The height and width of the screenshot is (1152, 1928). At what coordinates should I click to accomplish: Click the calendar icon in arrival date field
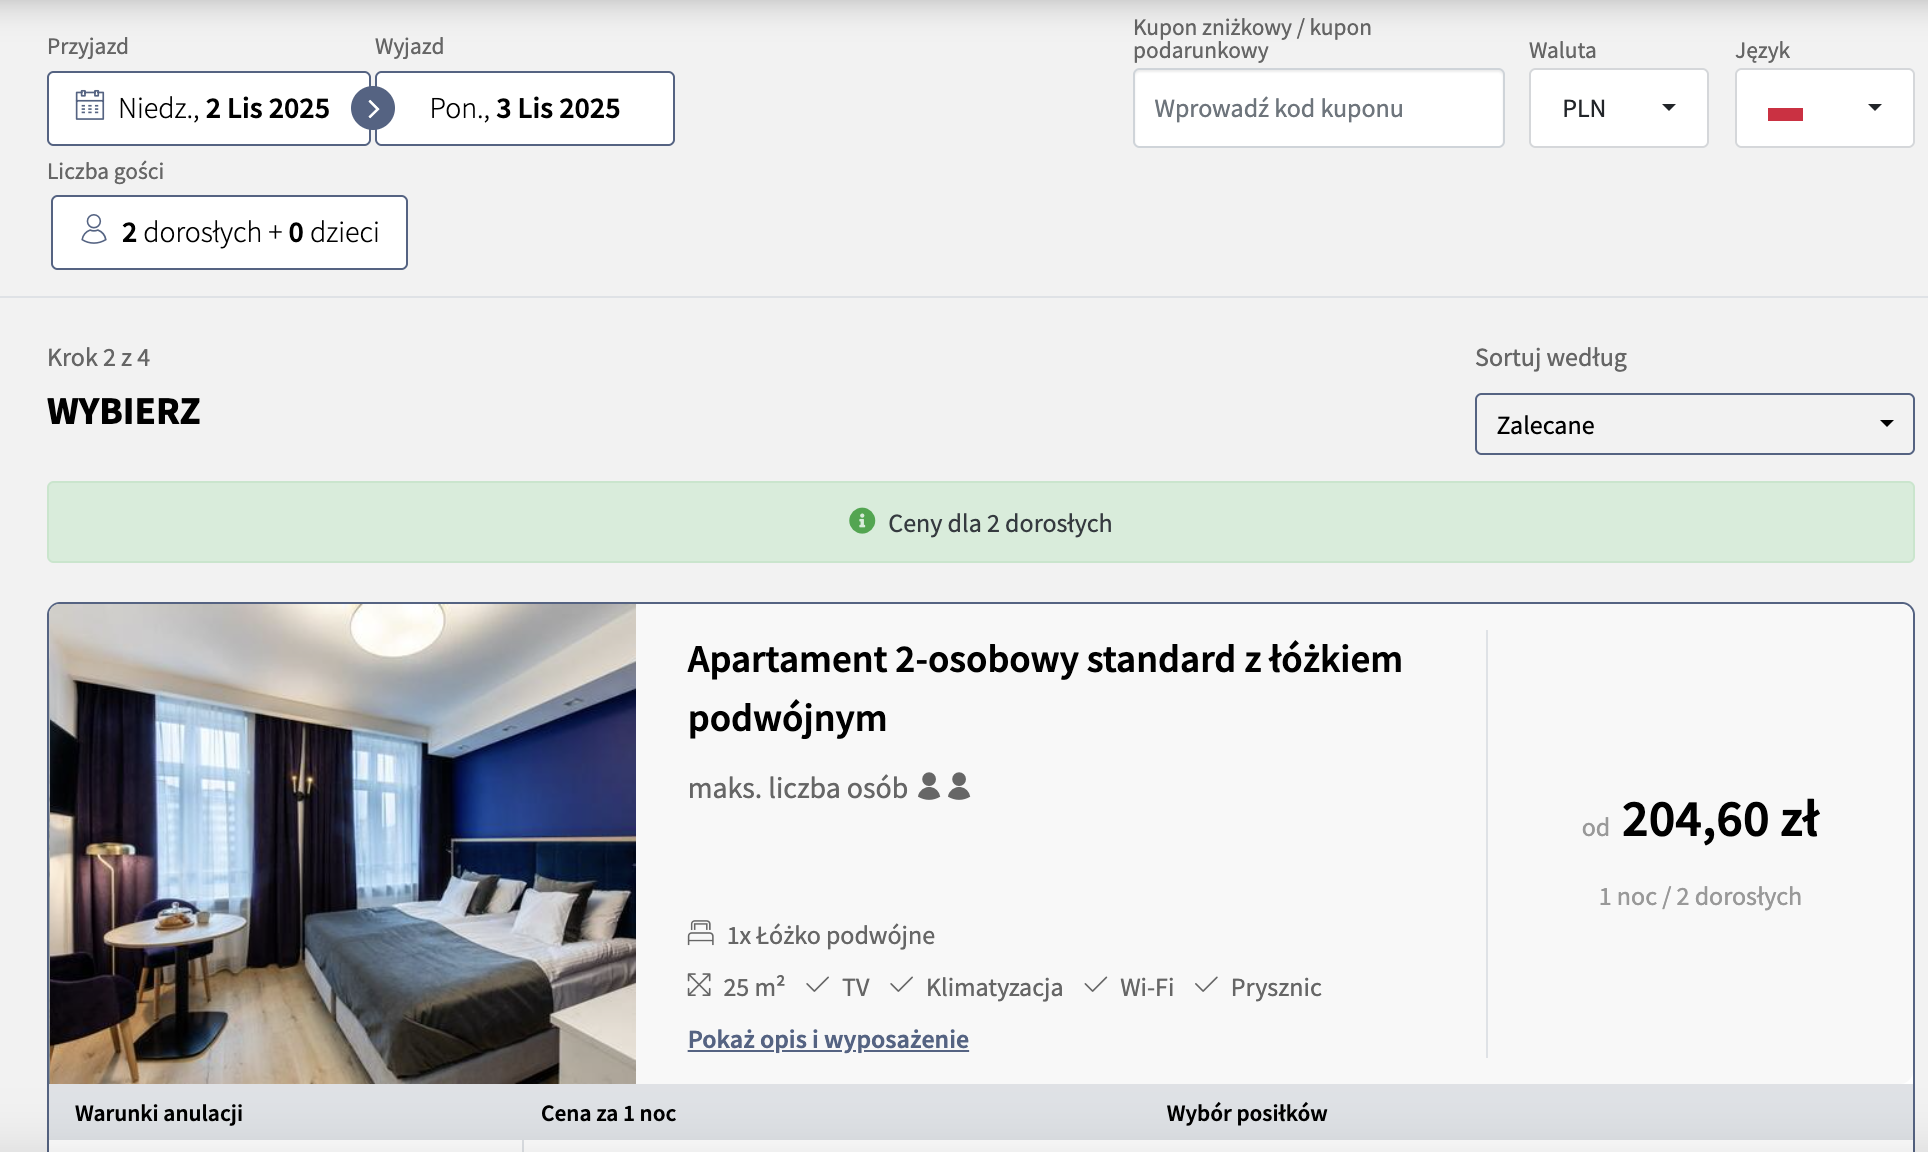click(90, 106)
